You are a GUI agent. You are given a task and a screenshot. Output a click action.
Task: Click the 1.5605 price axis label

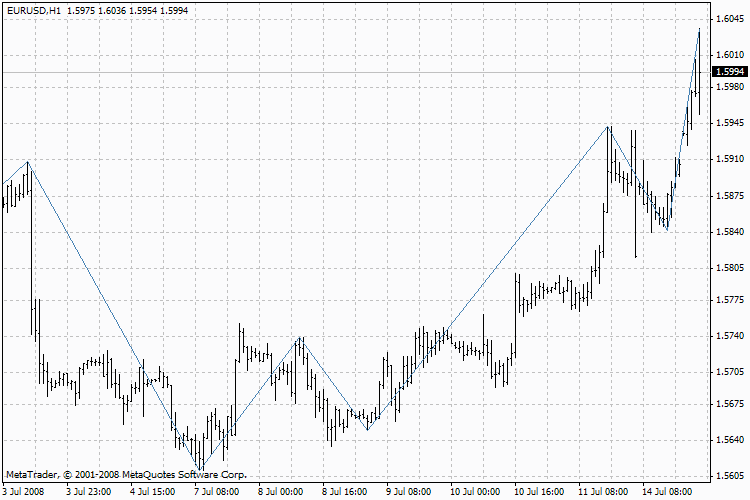(x=730, y=476)
